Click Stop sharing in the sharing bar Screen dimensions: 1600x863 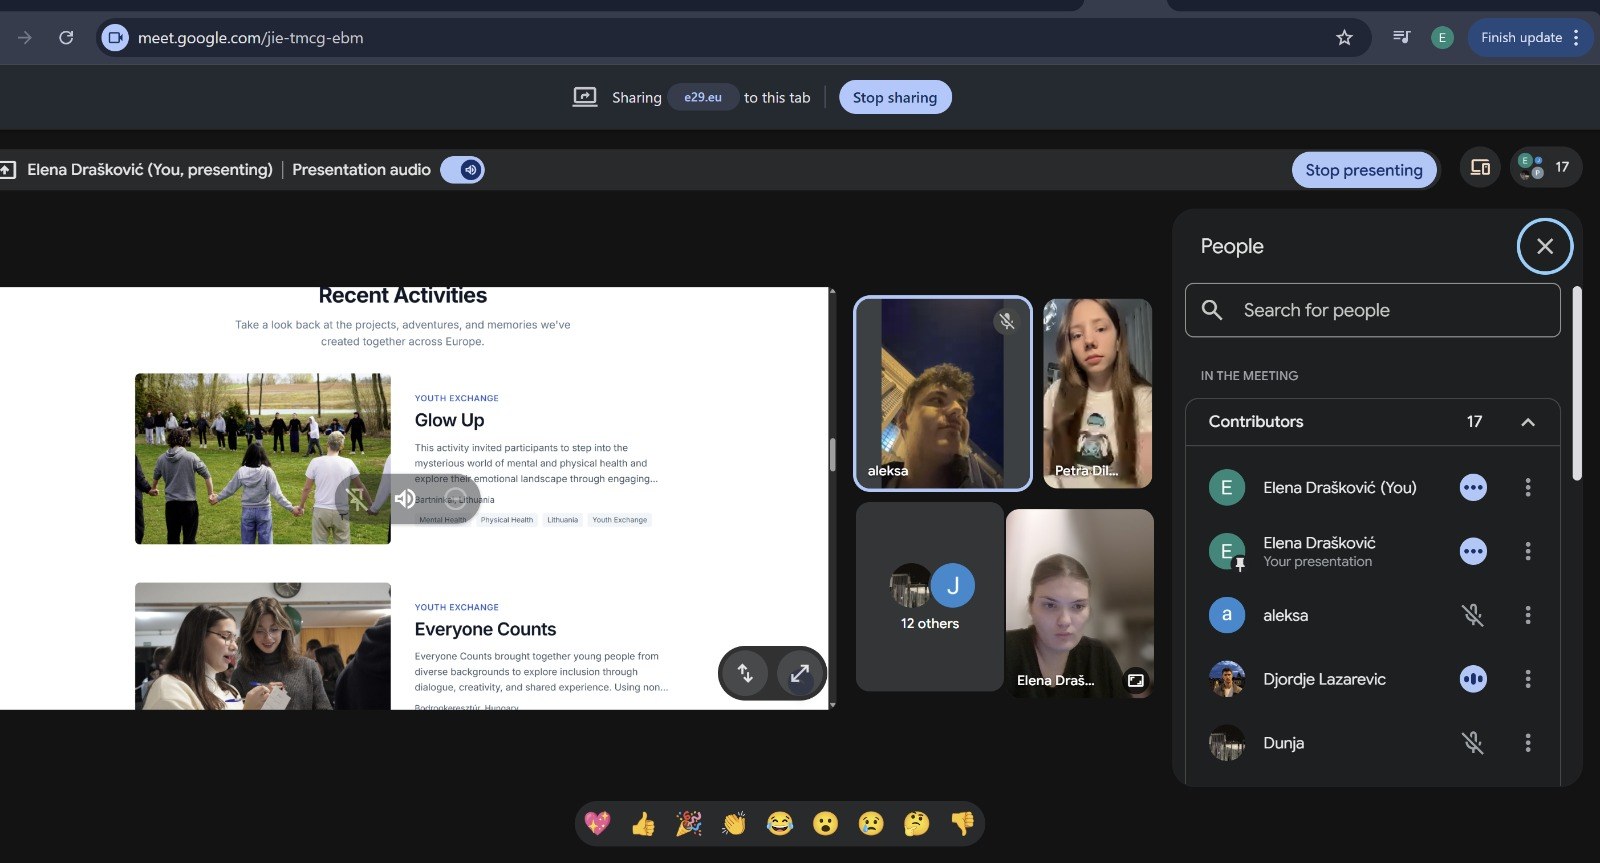click(895, 97)
